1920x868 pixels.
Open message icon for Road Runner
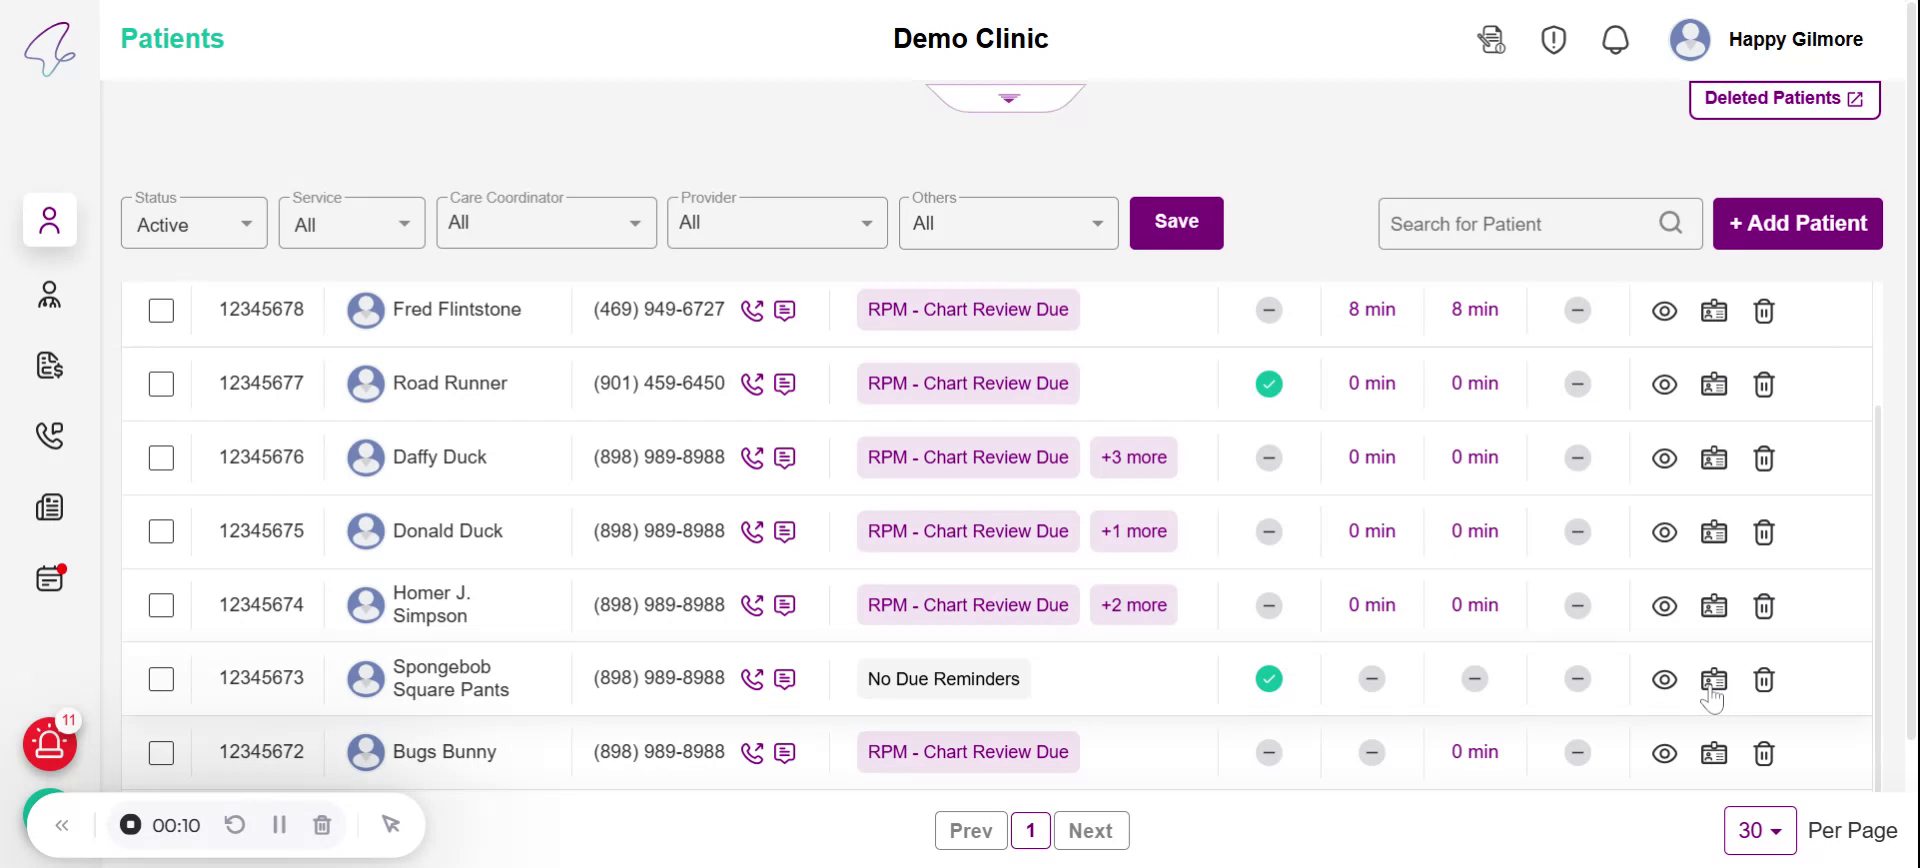[x=785, y=384]
